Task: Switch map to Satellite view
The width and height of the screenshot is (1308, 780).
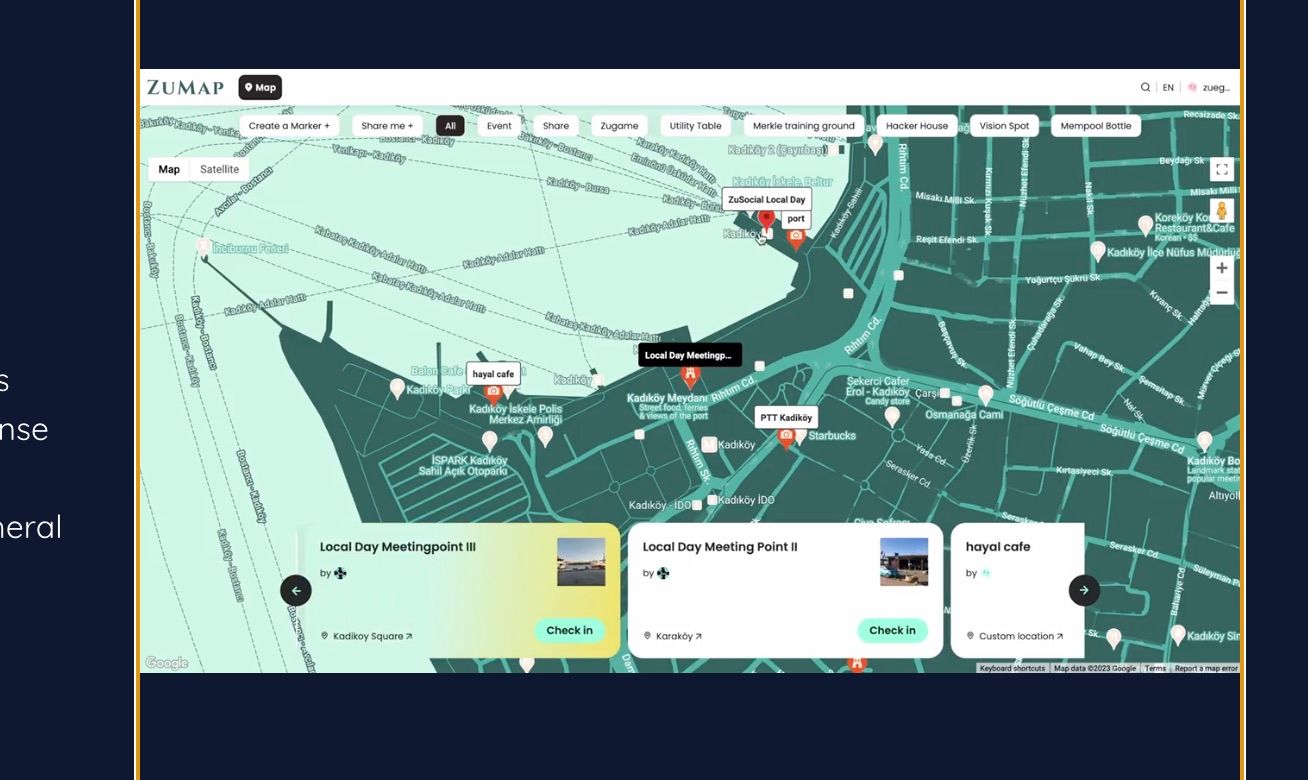Action: click(219, 170)
